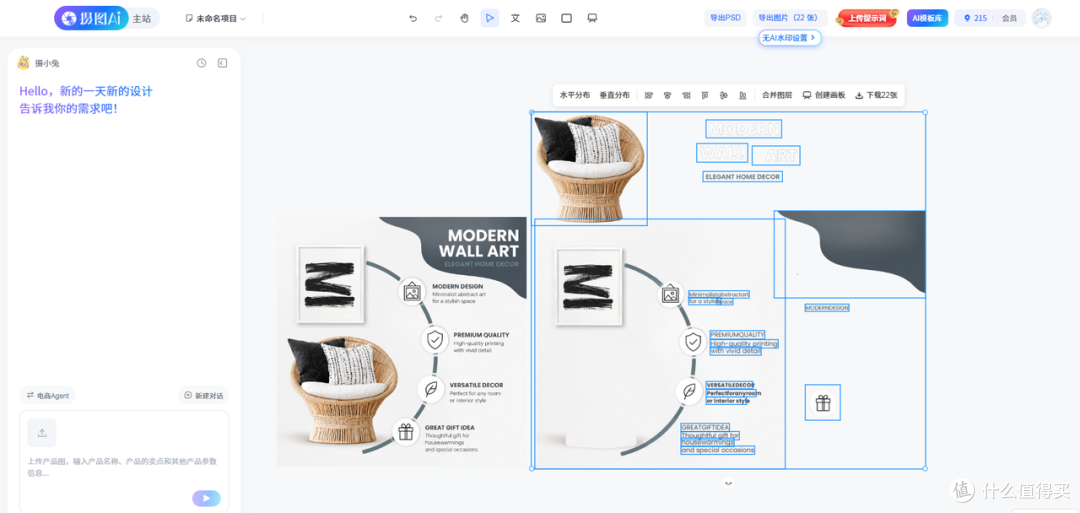This screenshot has width=1080, height=513.
Task: Open the AI模板库 template library
Action: point(927,18)
